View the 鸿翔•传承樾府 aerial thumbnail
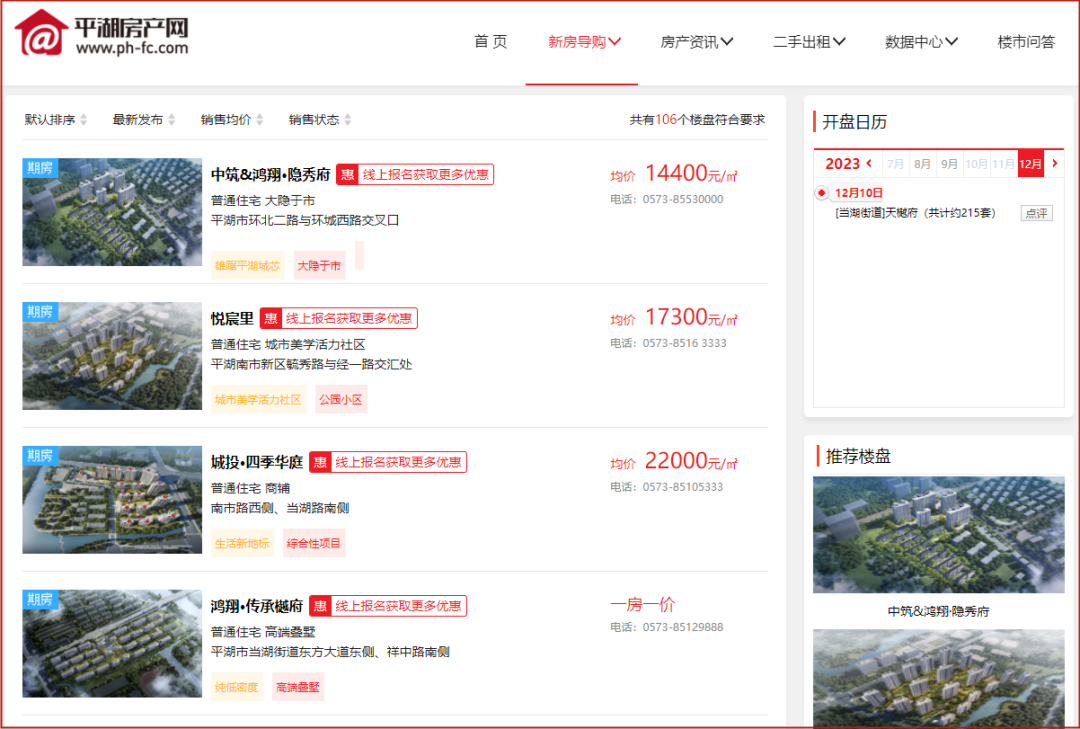 pyautogui.click(x=112, y=644)
